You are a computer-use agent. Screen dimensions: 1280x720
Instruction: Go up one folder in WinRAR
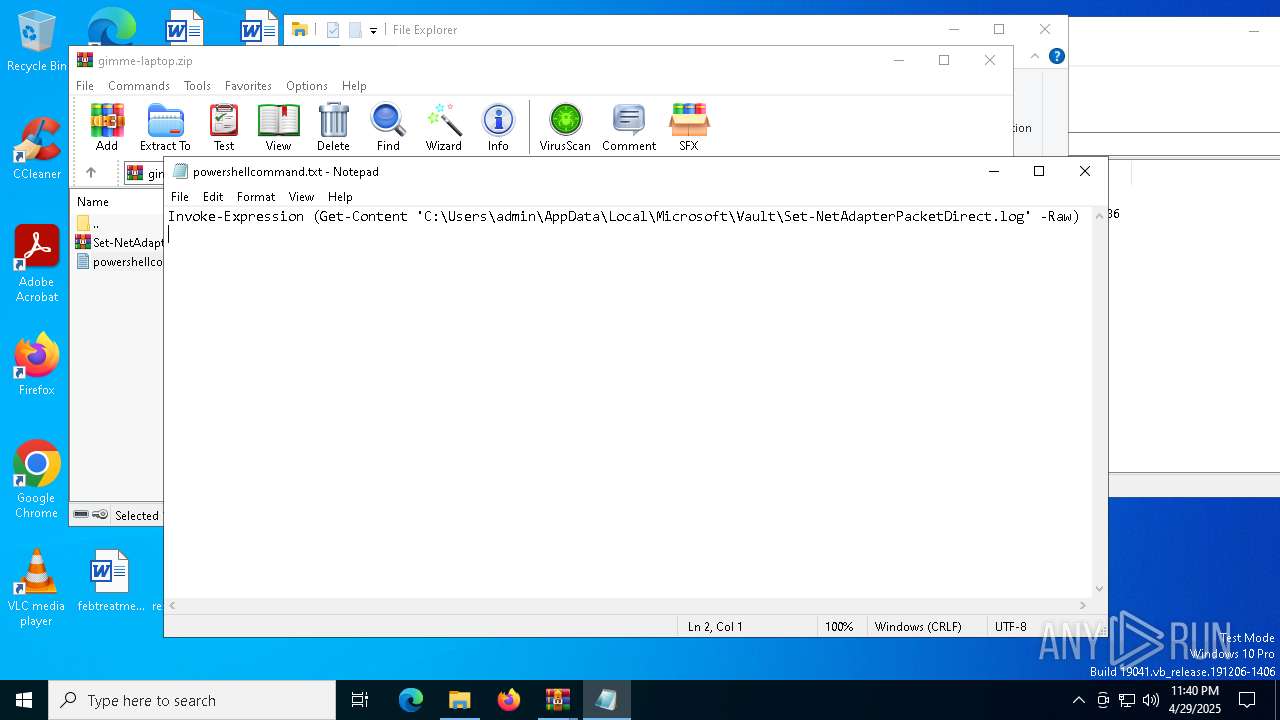(x=91, y=173)
